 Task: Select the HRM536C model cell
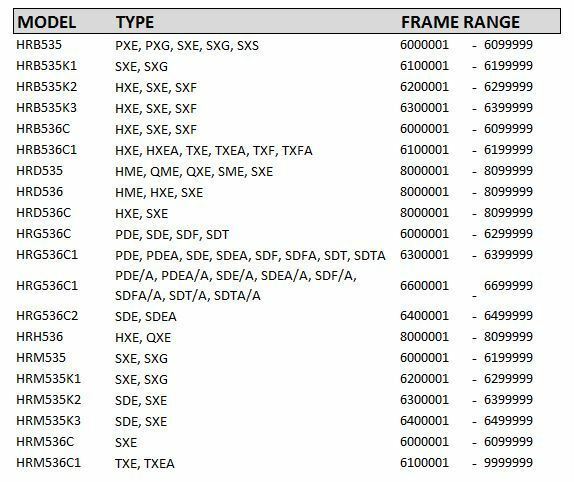click(45, 441)
